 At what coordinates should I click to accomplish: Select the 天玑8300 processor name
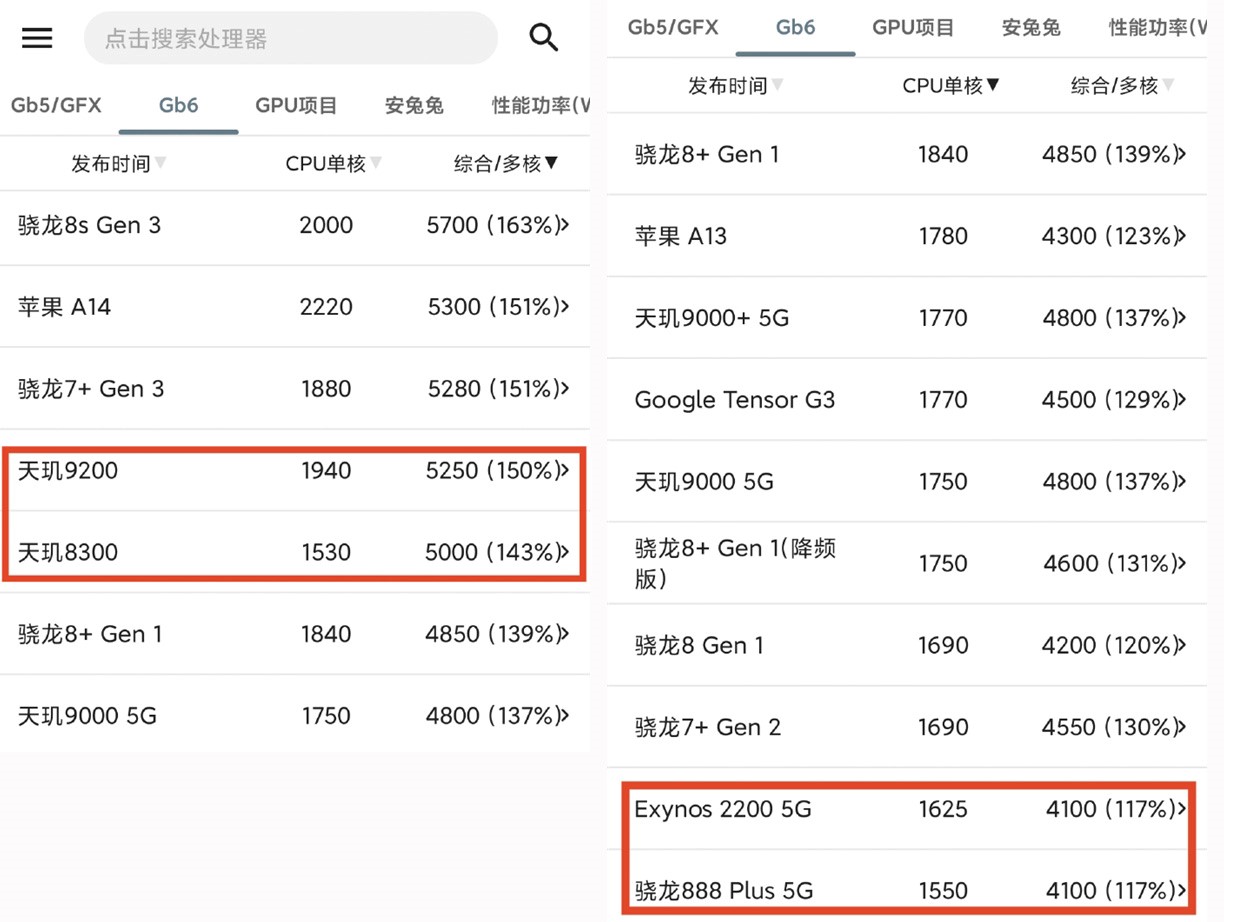(68, 552)
